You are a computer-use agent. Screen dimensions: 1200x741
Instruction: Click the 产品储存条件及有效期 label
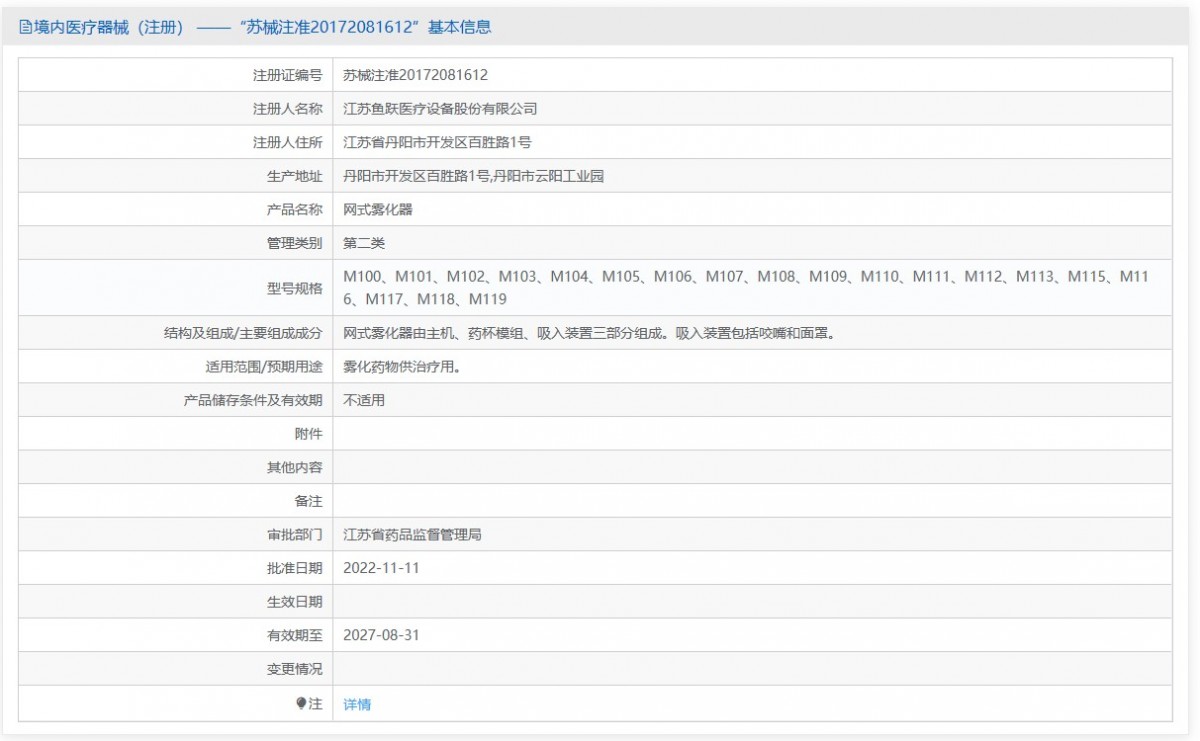click(253, 400)
